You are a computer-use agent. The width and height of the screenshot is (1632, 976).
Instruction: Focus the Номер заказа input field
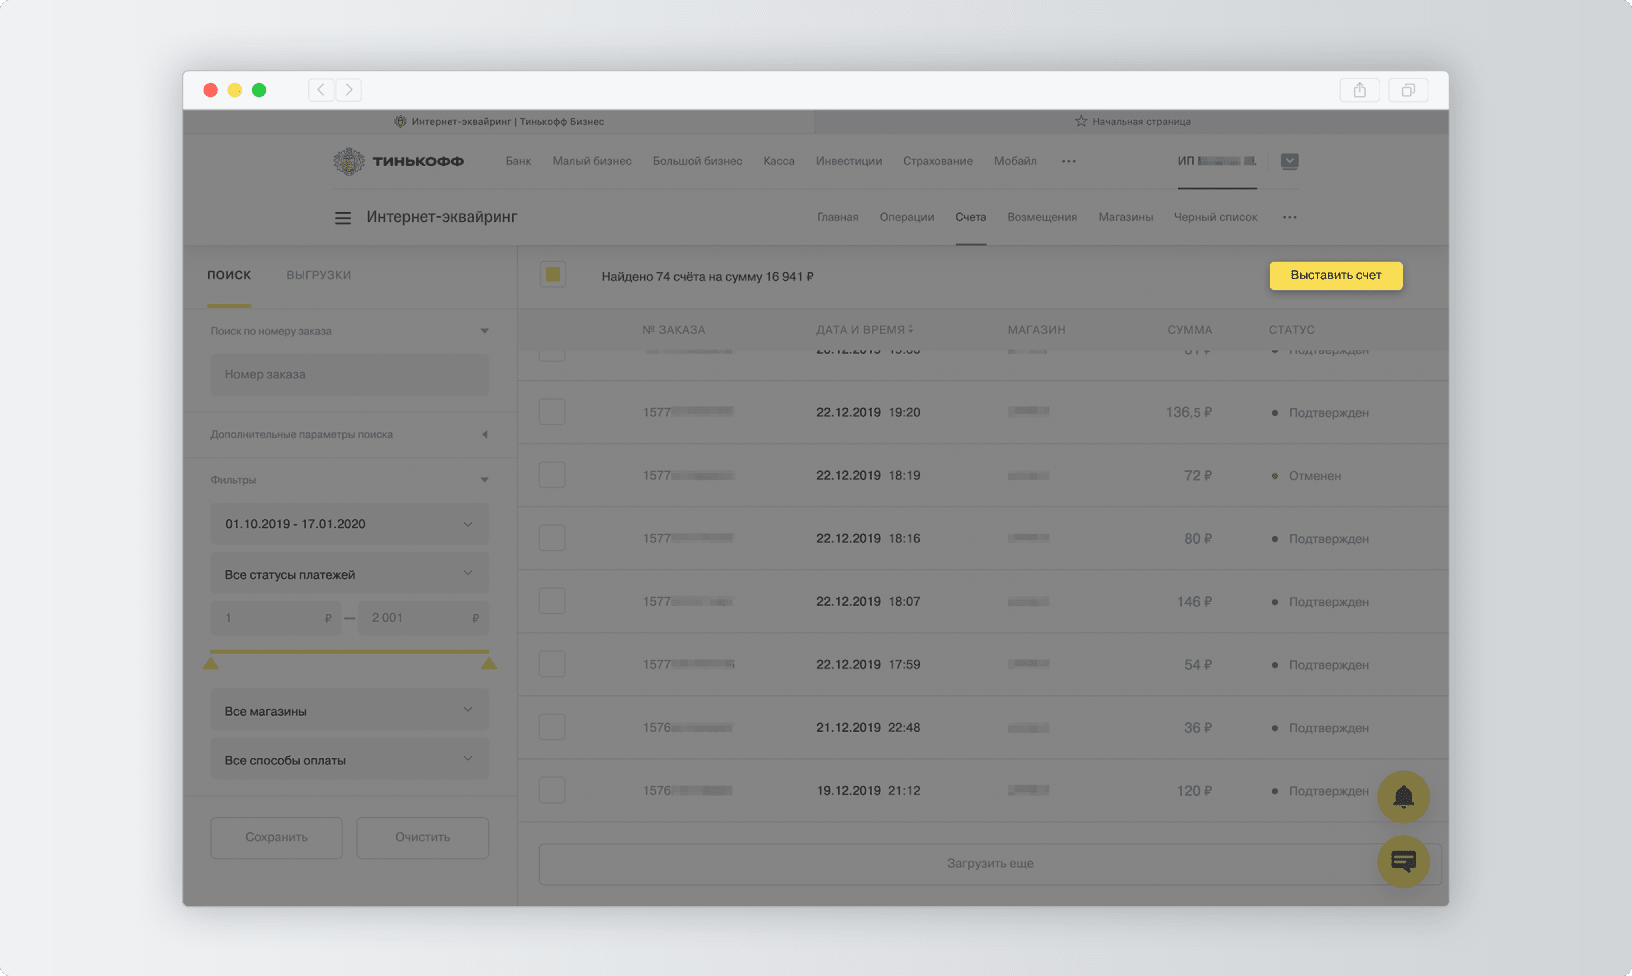tap(349, 374)
